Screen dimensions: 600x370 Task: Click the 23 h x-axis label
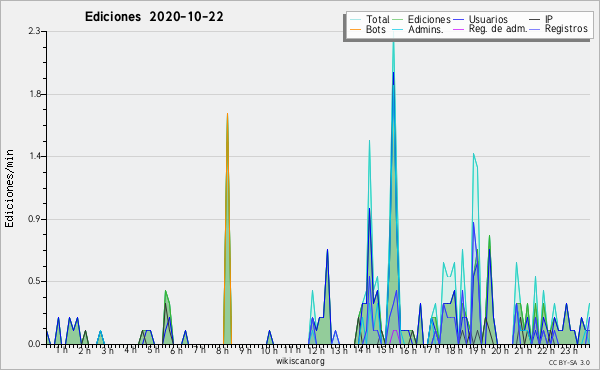point(569,350)
